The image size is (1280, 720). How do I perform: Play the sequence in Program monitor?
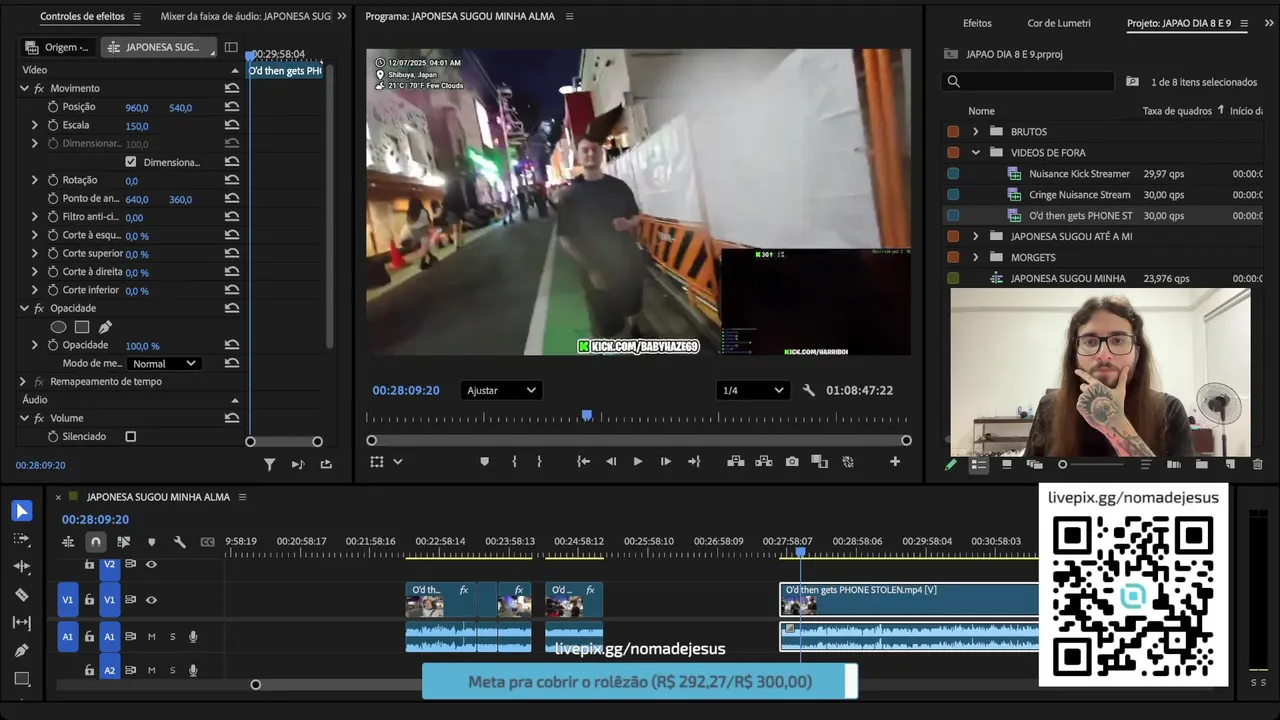pos(637,461)
